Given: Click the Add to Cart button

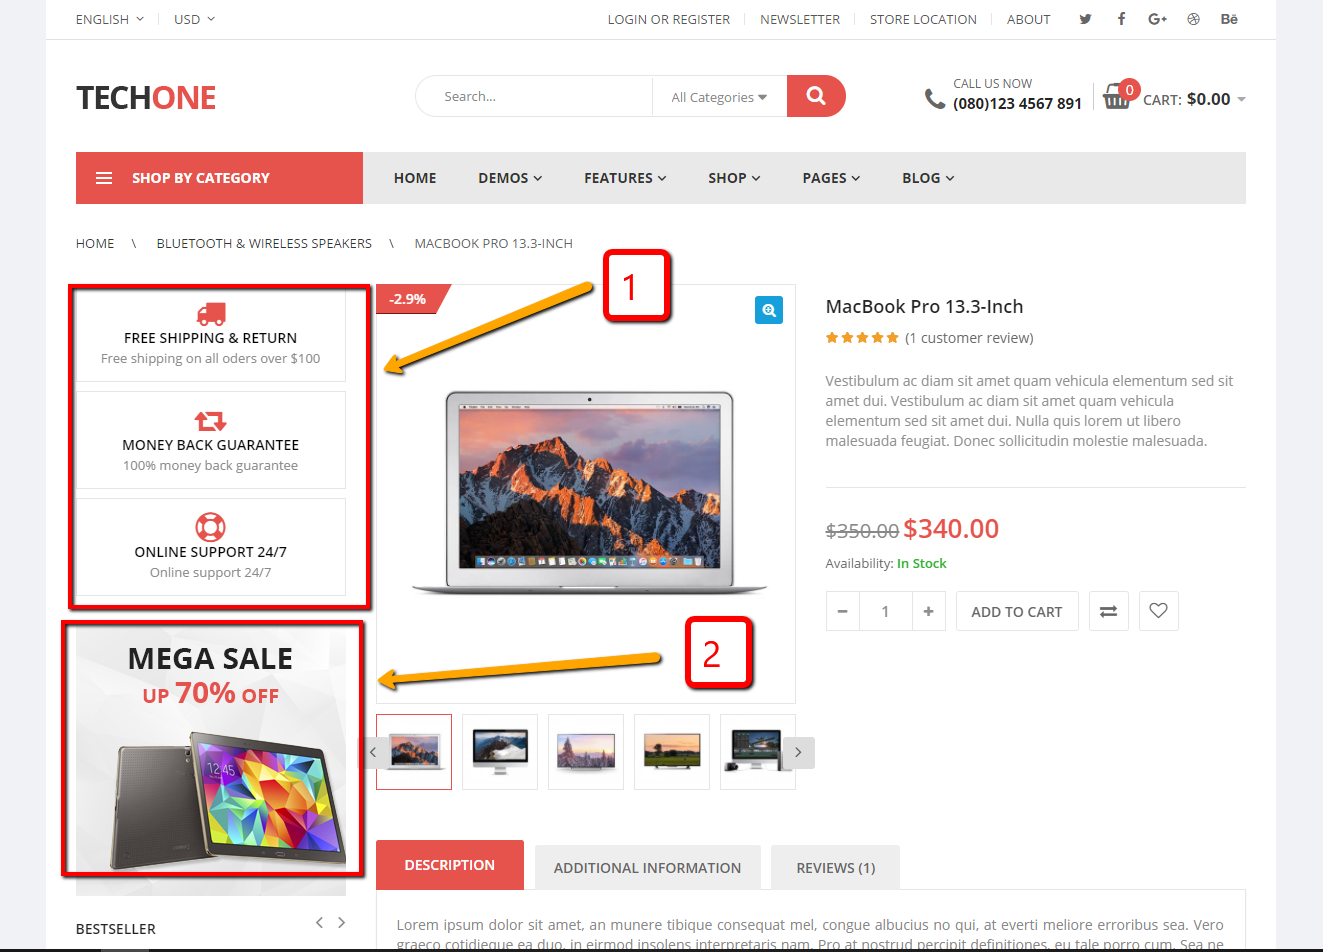Looking at the screenshot, I should [1017, 611].
